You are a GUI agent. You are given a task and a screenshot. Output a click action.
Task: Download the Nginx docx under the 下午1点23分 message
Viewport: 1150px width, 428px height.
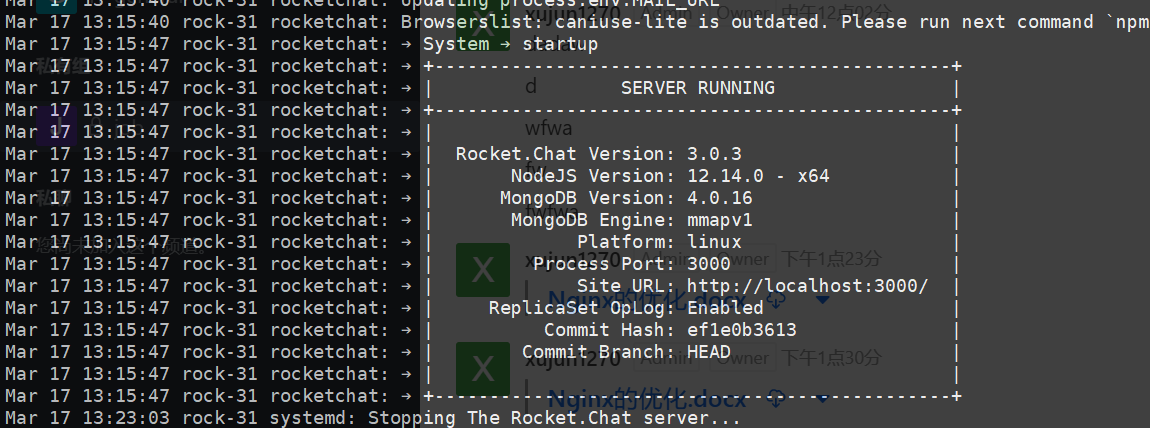775,300
